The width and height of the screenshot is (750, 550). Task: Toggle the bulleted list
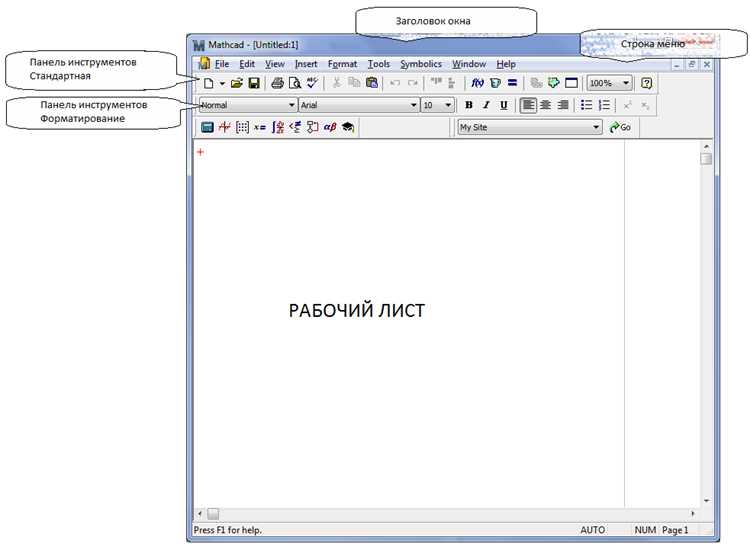tap(586, 105)
